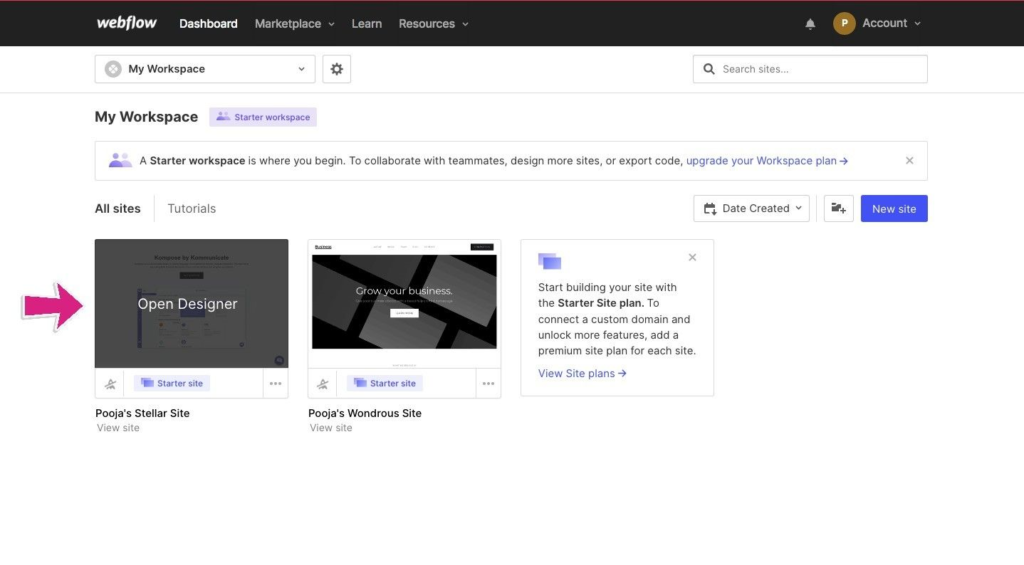Click the P account avatar
Viewport: 1024px width, 565px height.
[x=844, y=23]
